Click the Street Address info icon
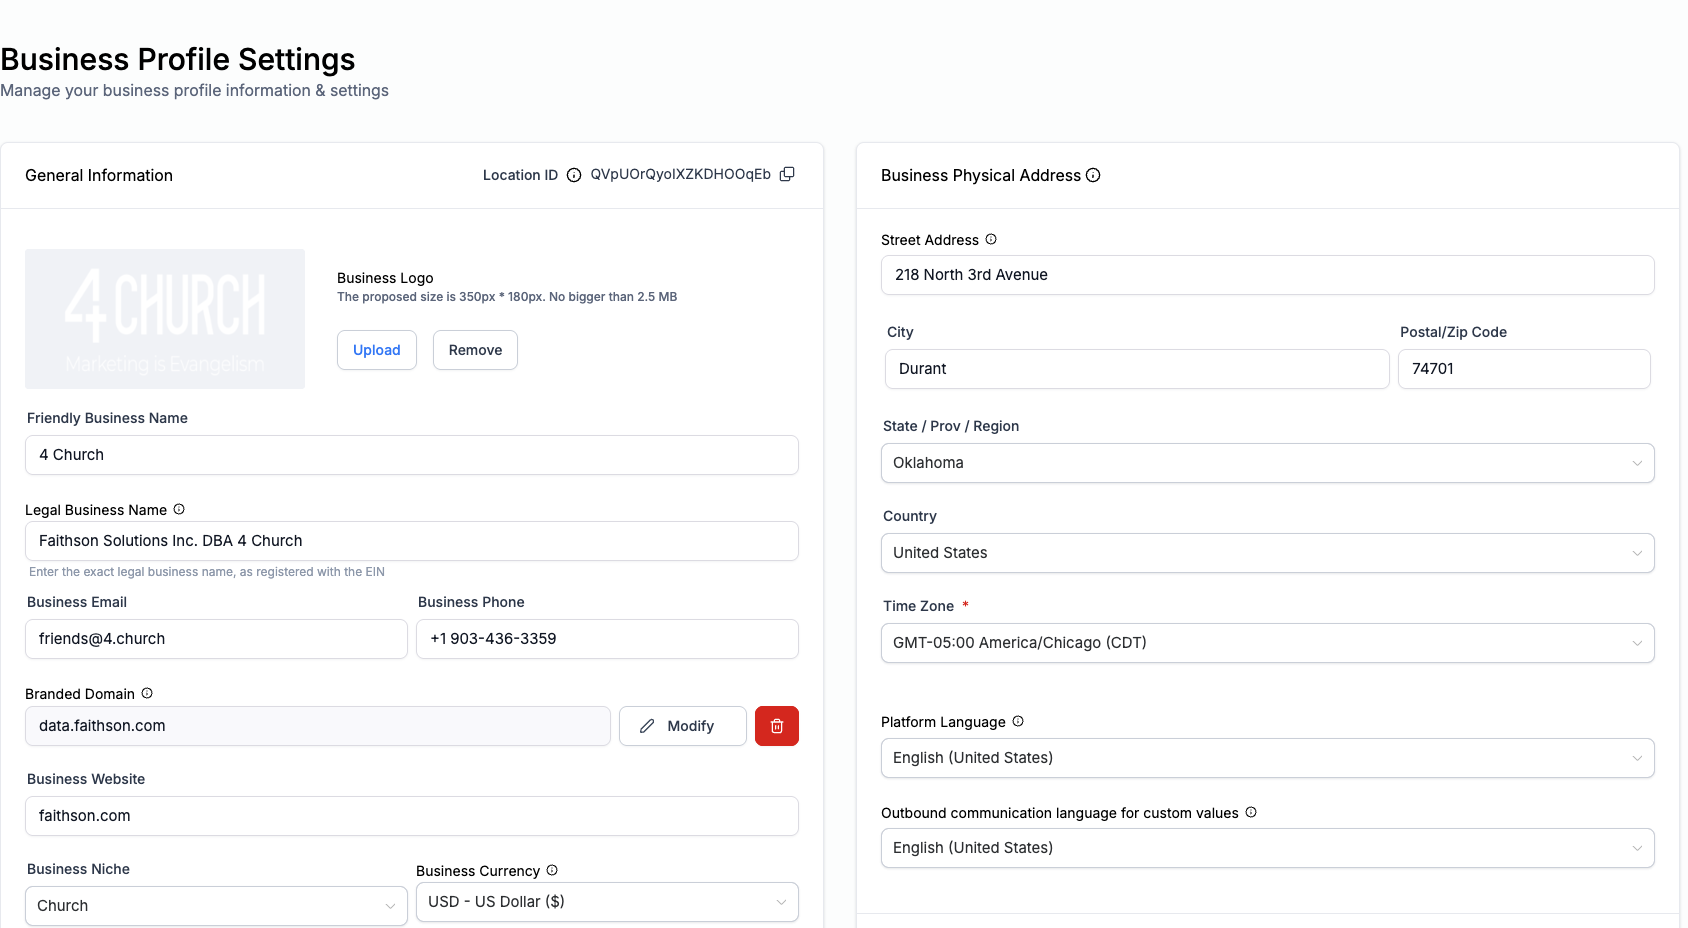The image size is (1688, 928). tap(991, 239)
